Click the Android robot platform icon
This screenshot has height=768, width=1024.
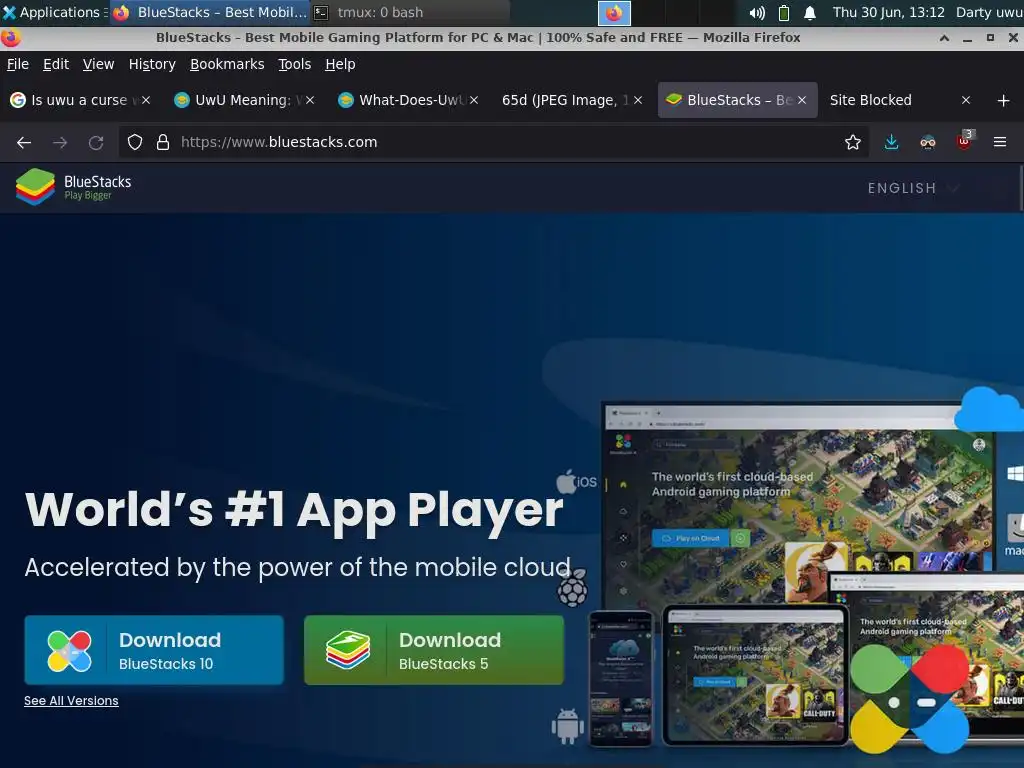coord(568,726)
